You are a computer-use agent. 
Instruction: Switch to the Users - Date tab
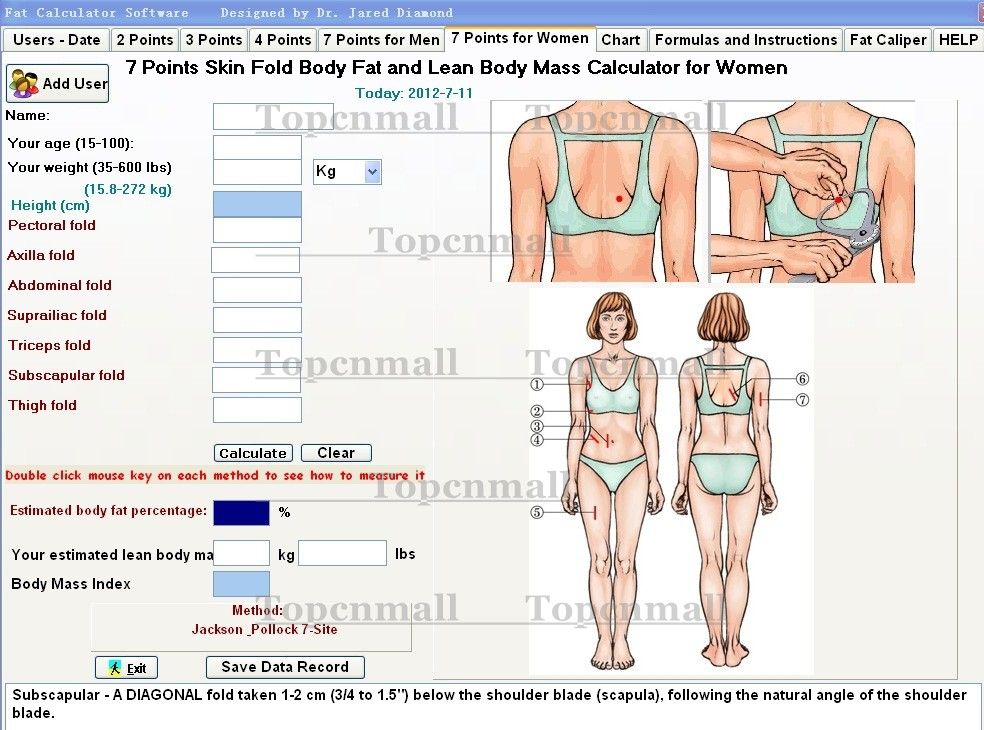(56, 40)
